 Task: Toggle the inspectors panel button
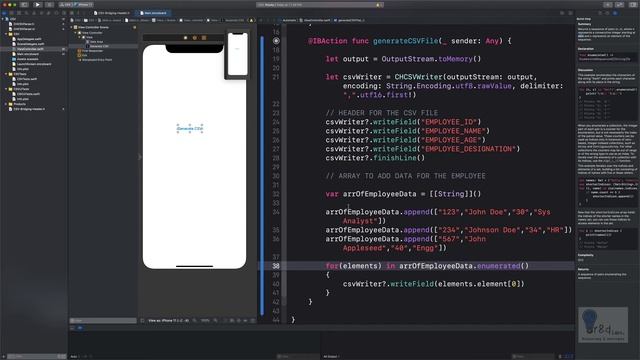[x=633, y=4]
